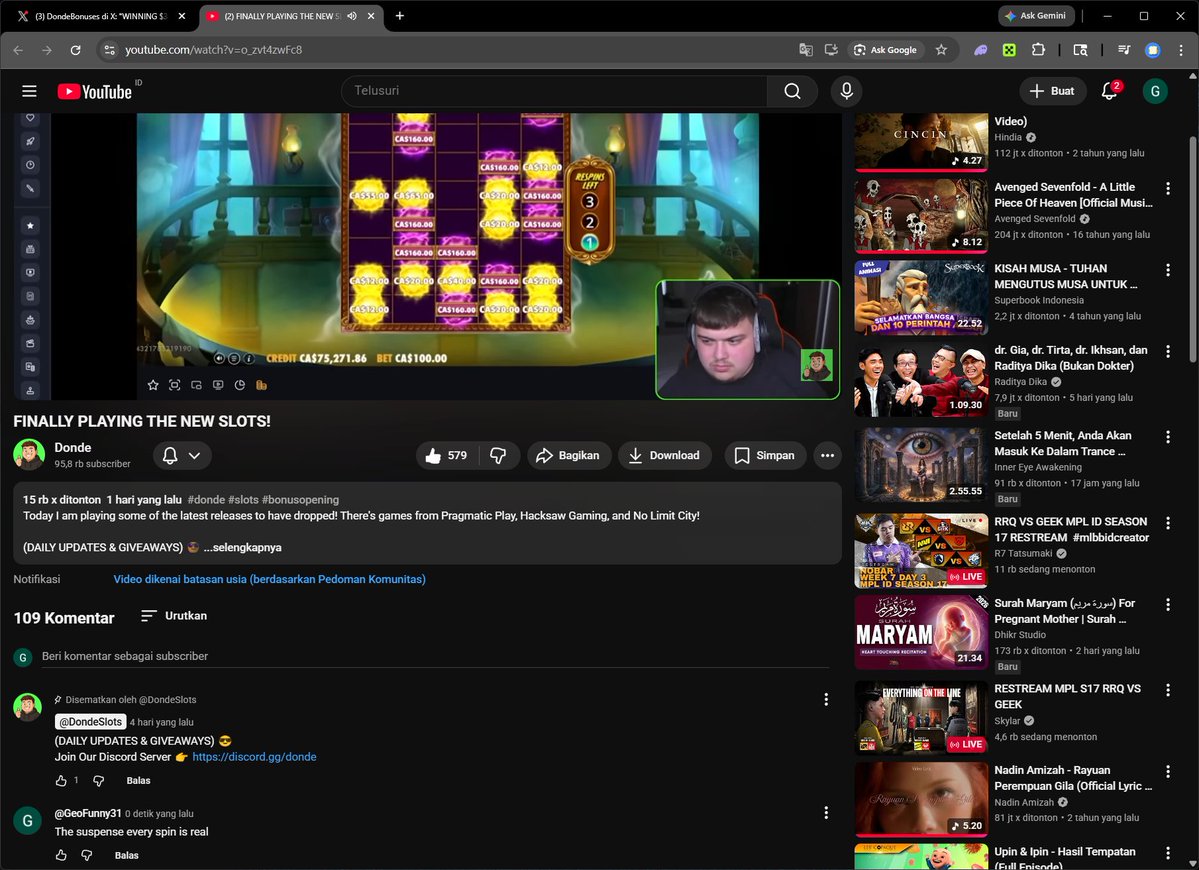Open menu for Avenged Sevenfold video
This screenshot has width=1199, height=870.
[x=1168, y=188]
